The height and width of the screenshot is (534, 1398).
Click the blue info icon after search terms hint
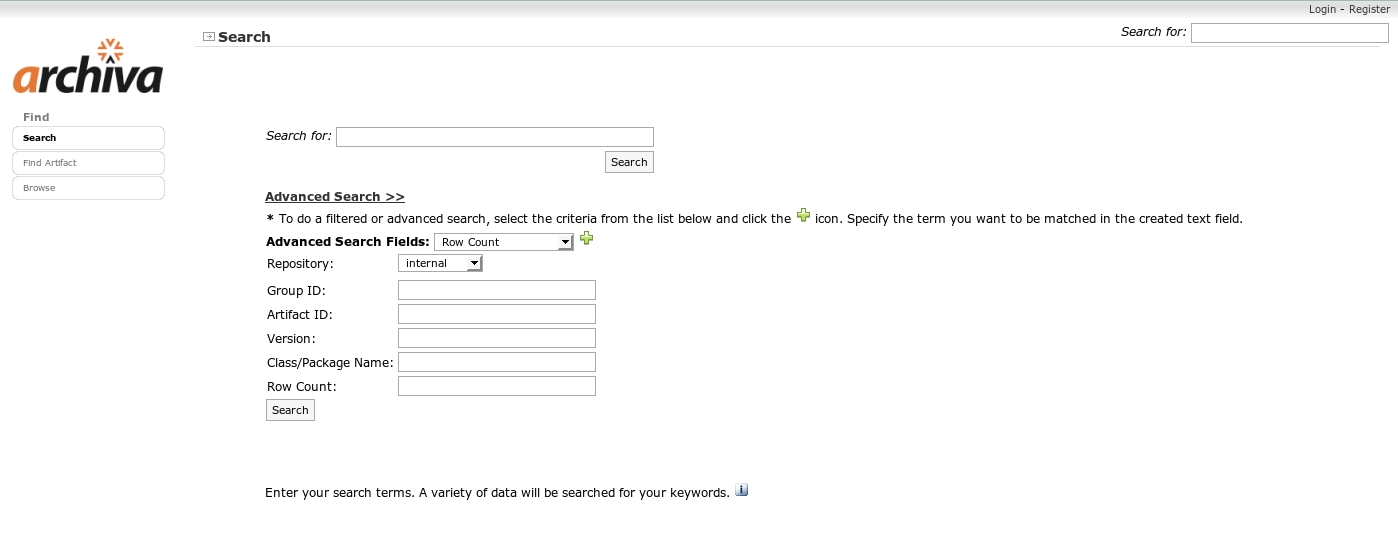click(741, 490)
